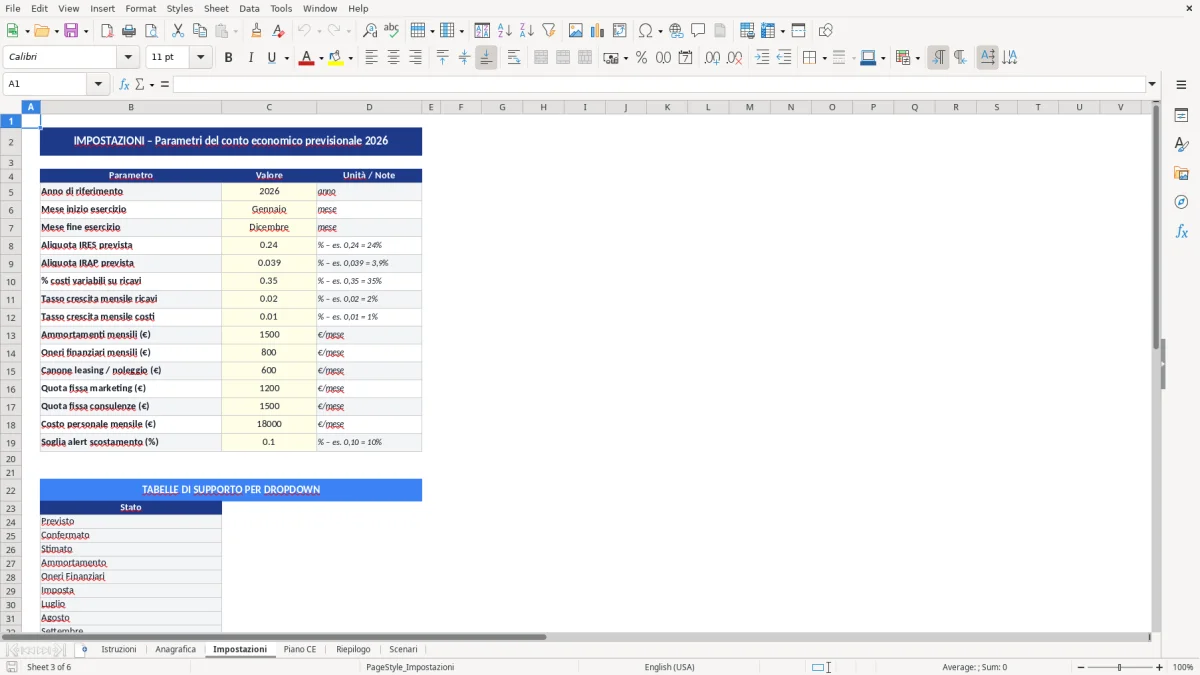Click the 100% zoom level
Screen dimensions: 1200x675
[1183, 667]
